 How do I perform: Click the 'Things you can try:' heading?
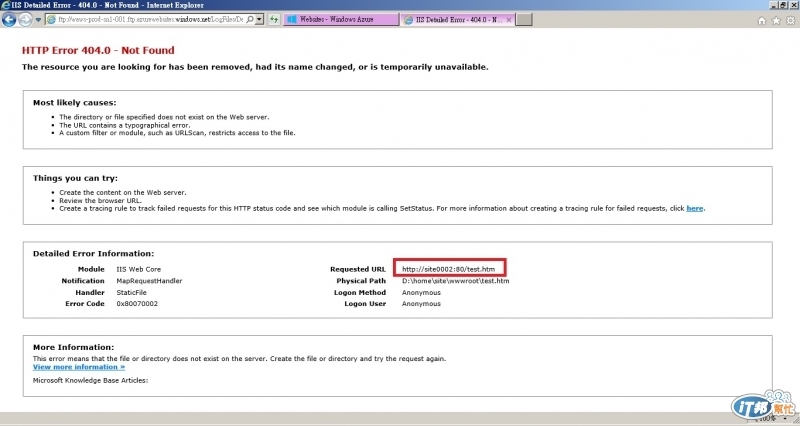click(x=75, y=178)
